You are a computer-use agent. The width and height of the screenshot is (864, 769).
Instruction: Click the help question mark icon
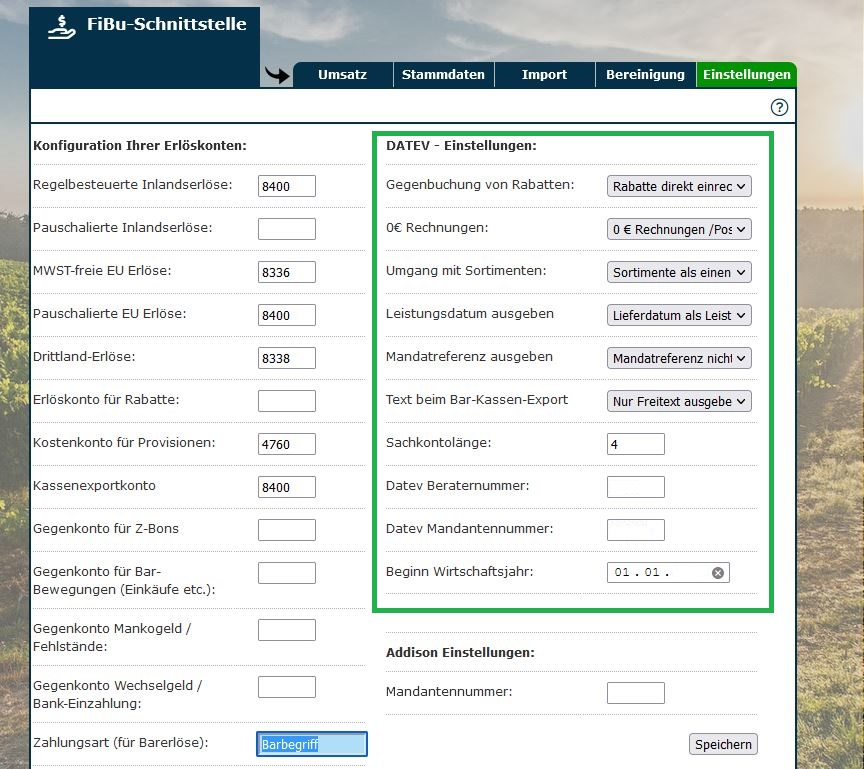pos(780,107)
